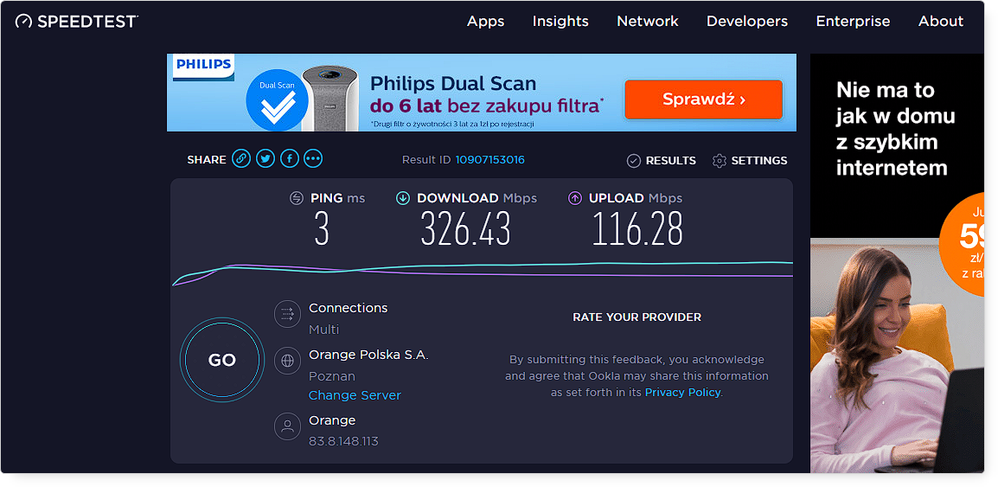Select the Enterprise menu item
Image resolution: width=998 pixels, height=487 pixels.
(x=852, y=21)
